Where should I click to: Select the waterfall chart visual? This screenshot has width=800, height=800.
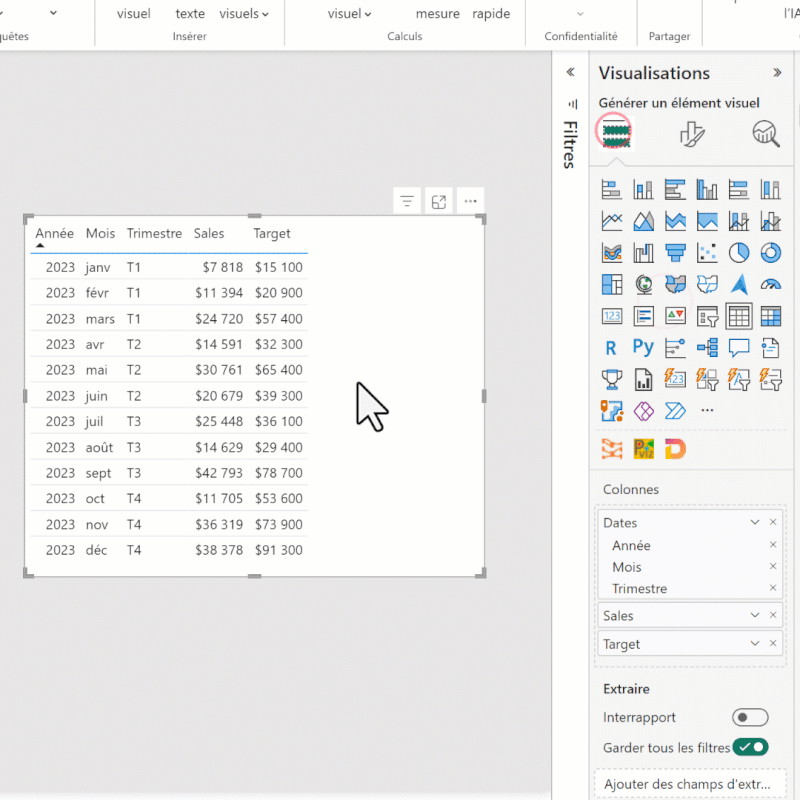[643, 253]
